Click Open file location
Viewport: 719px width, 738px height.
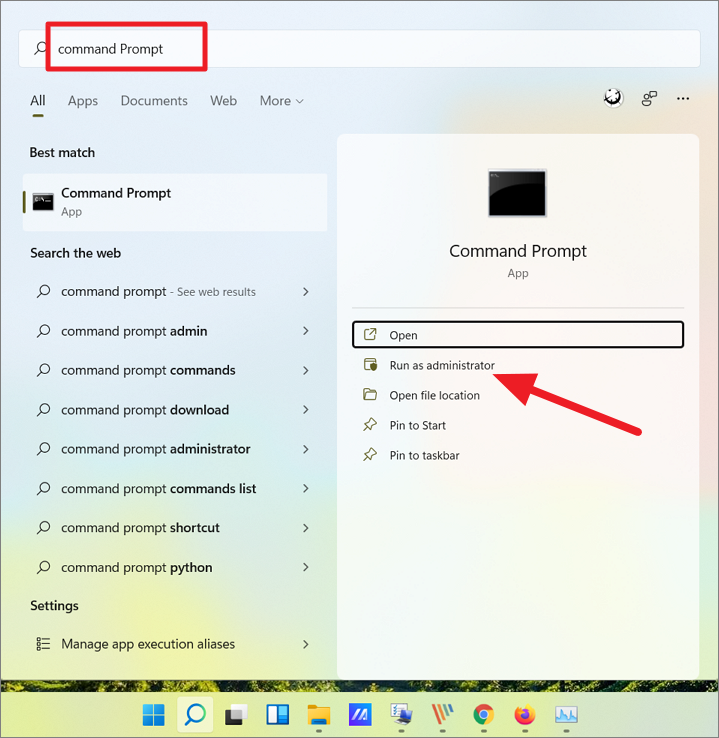[518, 395]
